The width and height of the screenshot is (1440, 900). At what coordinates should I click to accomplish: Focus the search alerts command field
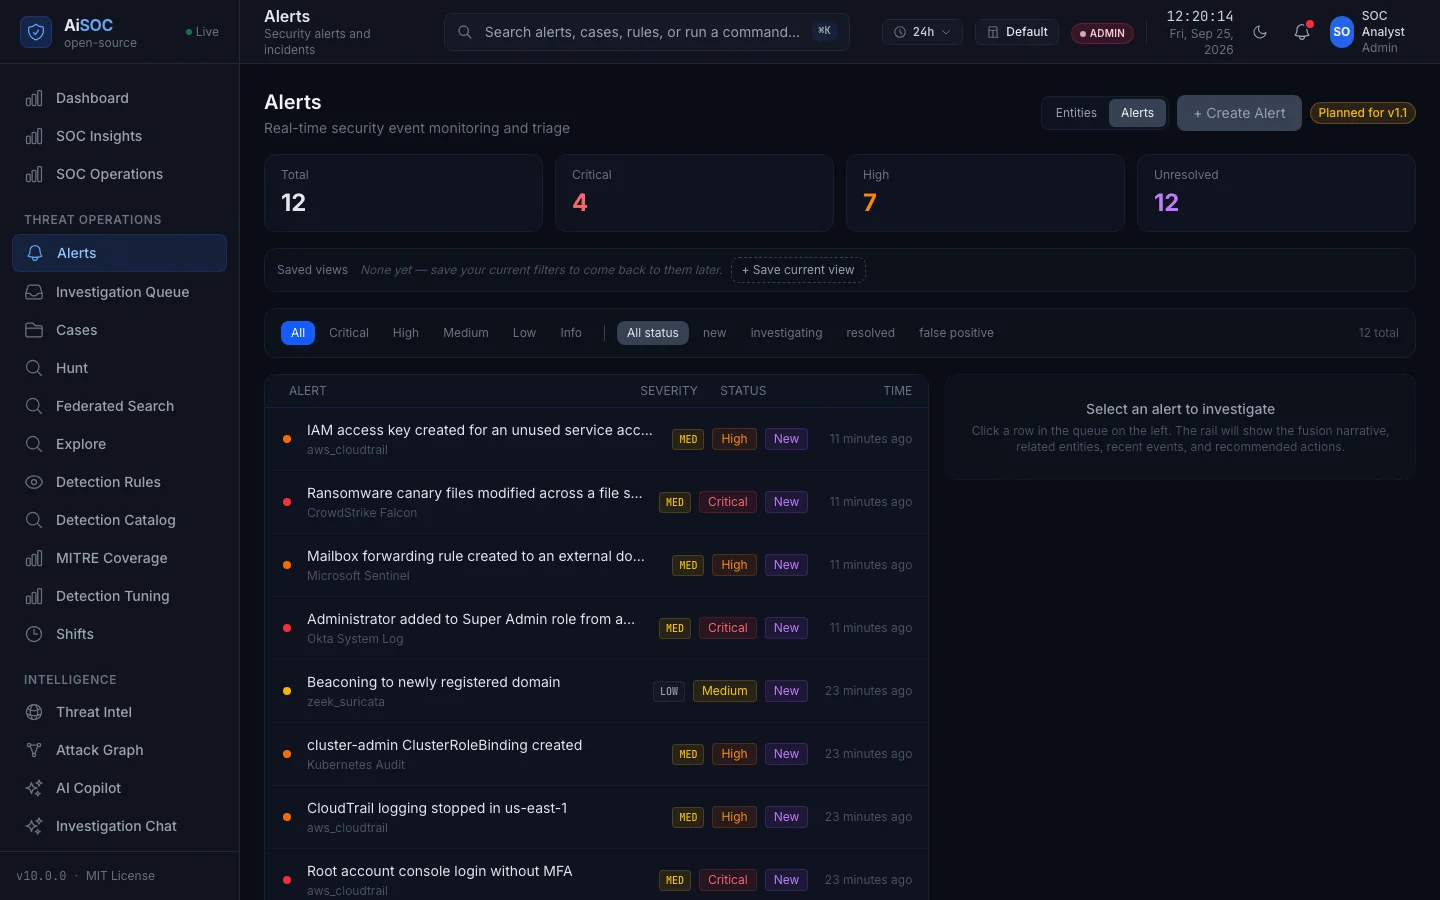[x=647, y=32]
